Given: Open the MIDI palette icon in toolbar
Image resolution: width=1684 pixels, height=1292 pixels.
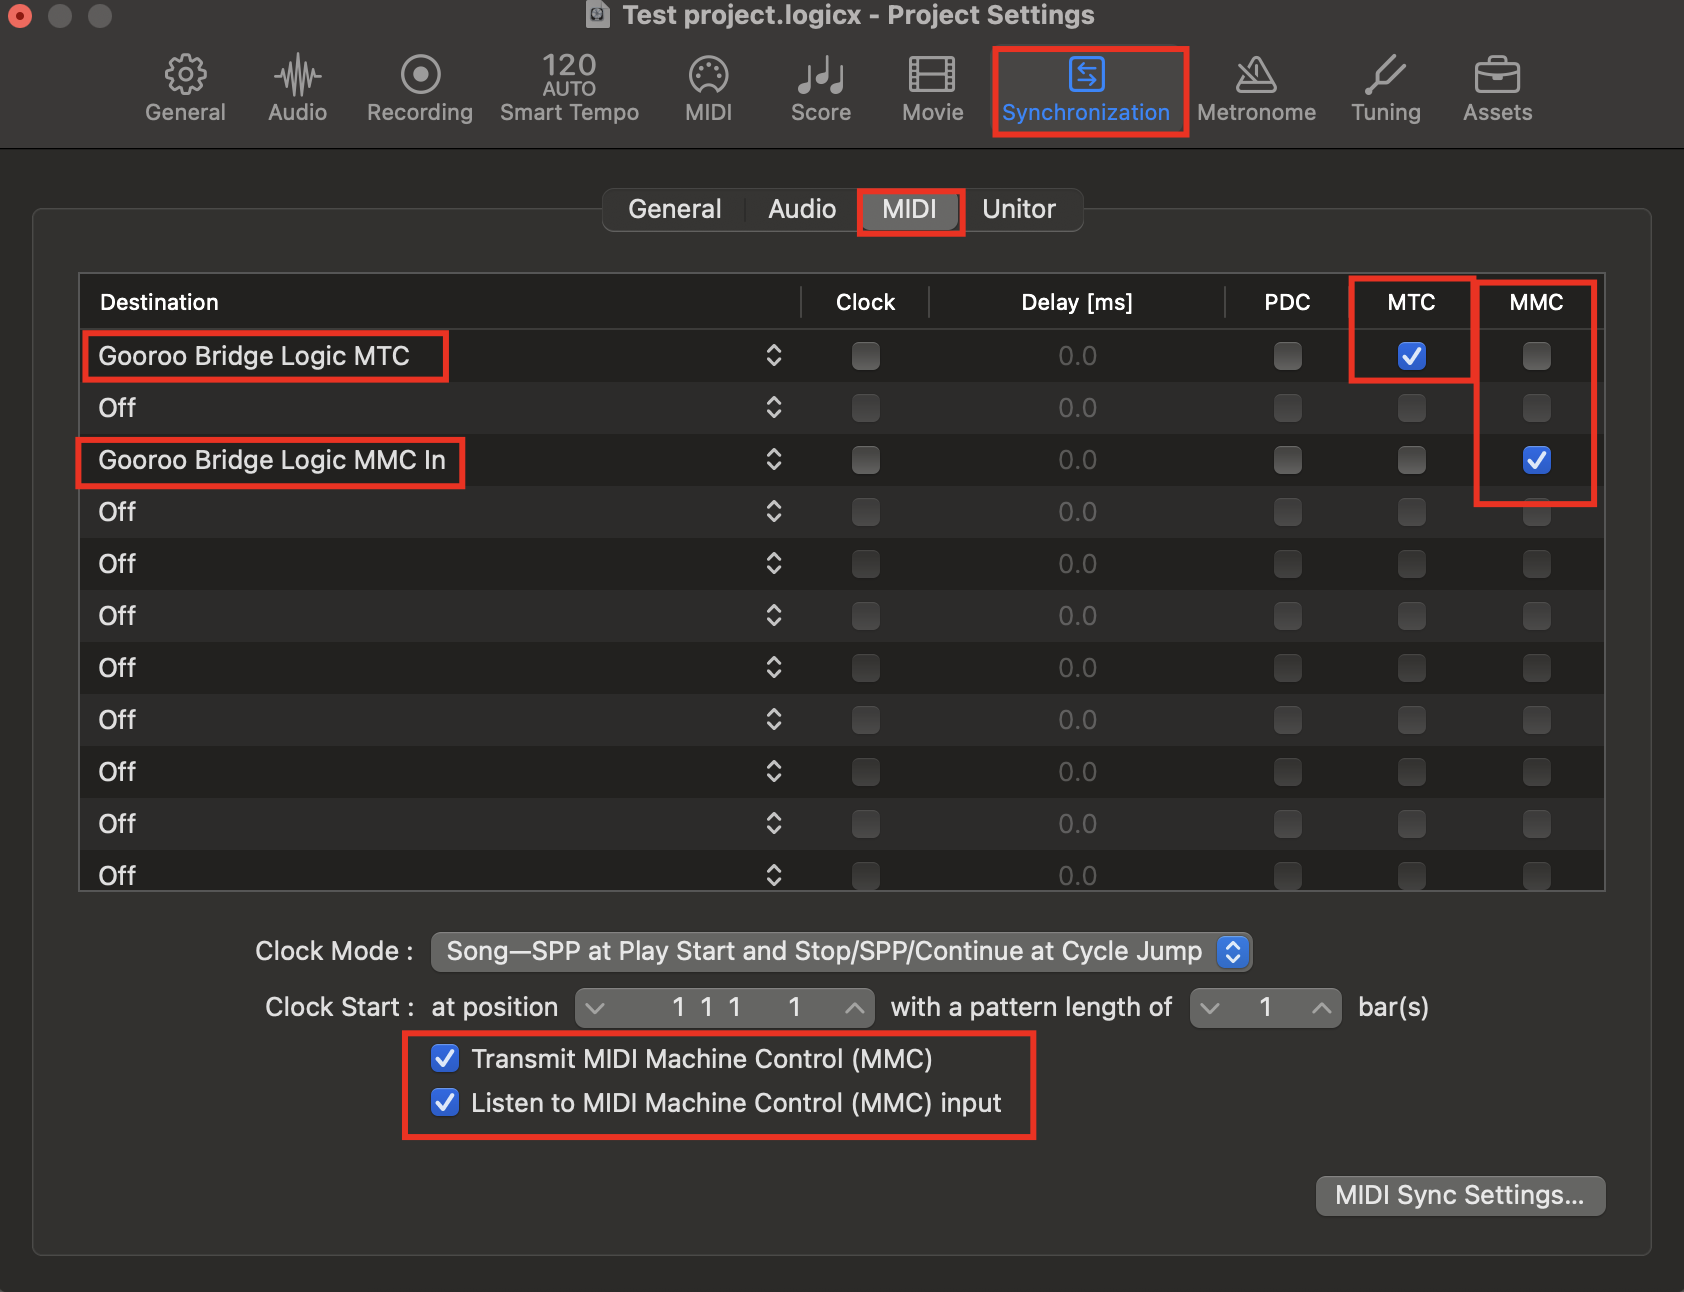Looking at the screenshot, I should click(708, 74).
